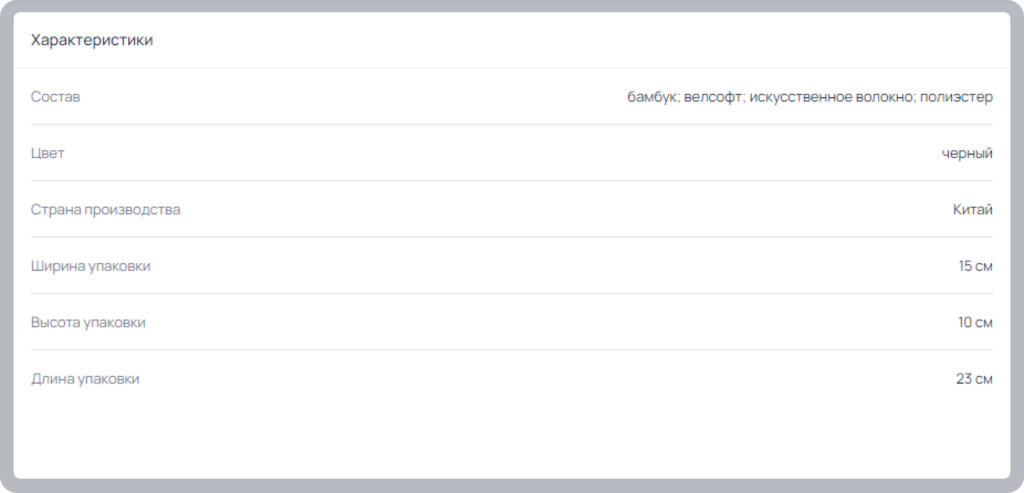
Task: Click the height value 10 см
Action: [976, 323]
